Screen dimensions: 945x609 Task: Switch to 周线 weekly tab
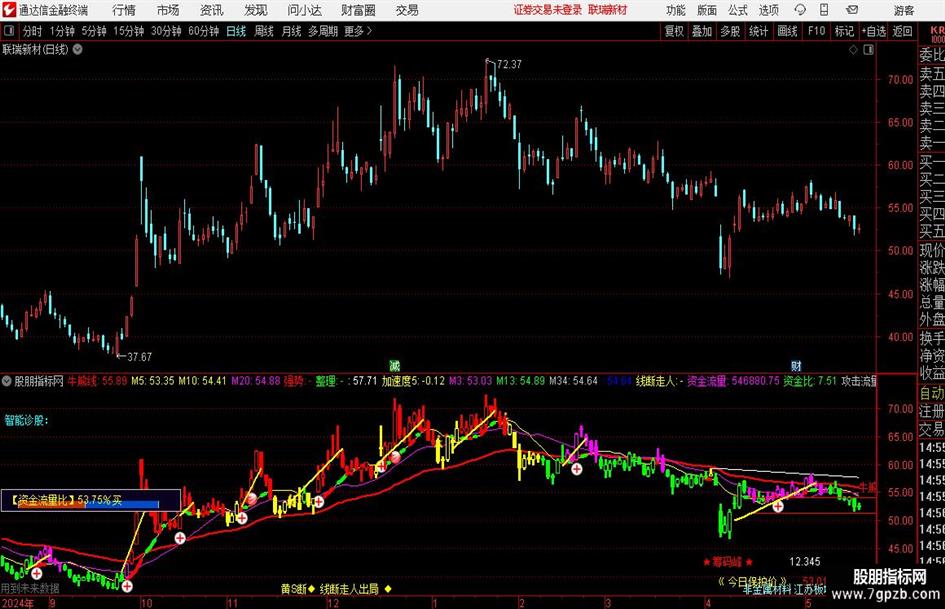pos(264,31)
